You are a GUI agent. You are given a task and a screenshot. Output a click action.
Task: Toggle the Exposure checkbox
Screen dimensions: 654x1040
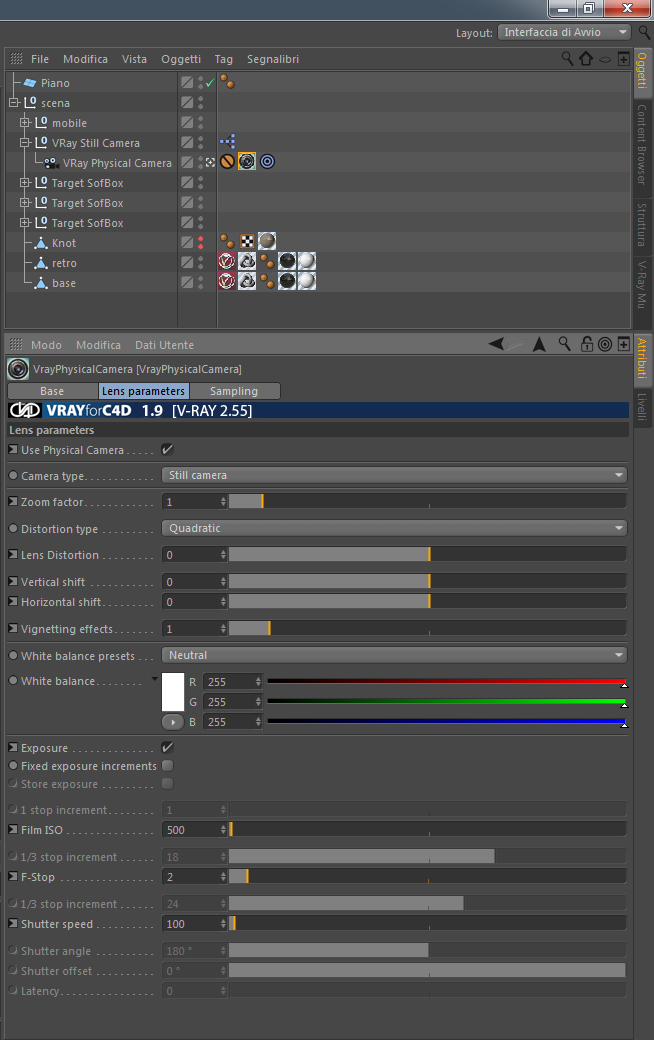[x=167, y=747]
